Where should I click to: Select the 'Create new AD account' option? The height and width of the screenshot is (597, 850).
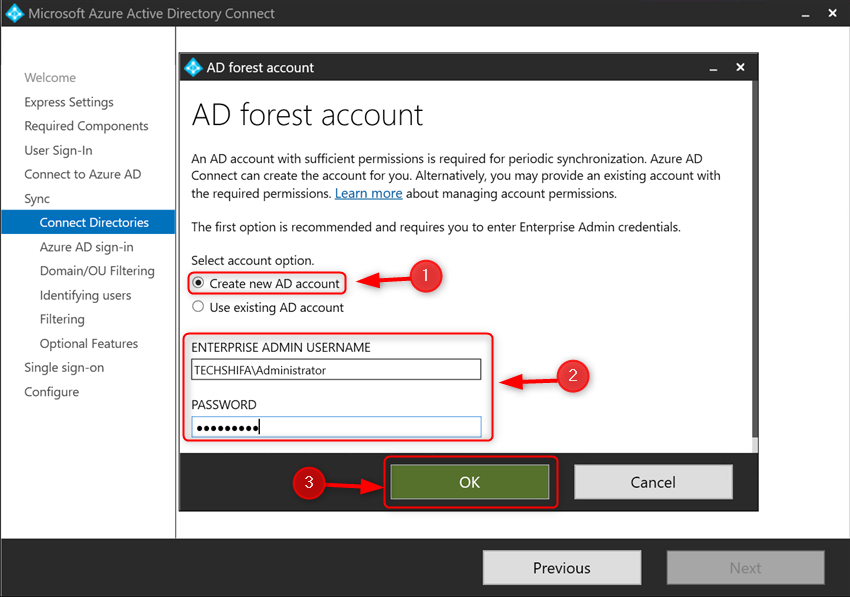coord(197,283)
